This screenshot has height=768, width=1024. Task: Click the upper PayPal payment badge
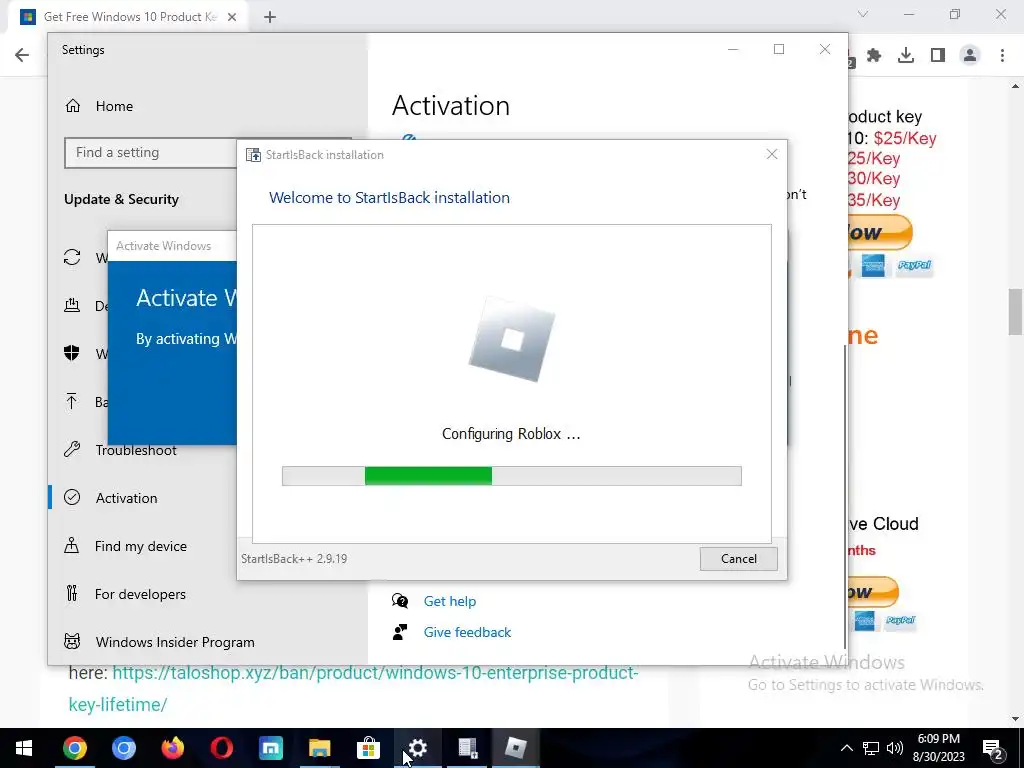[914, 265]
